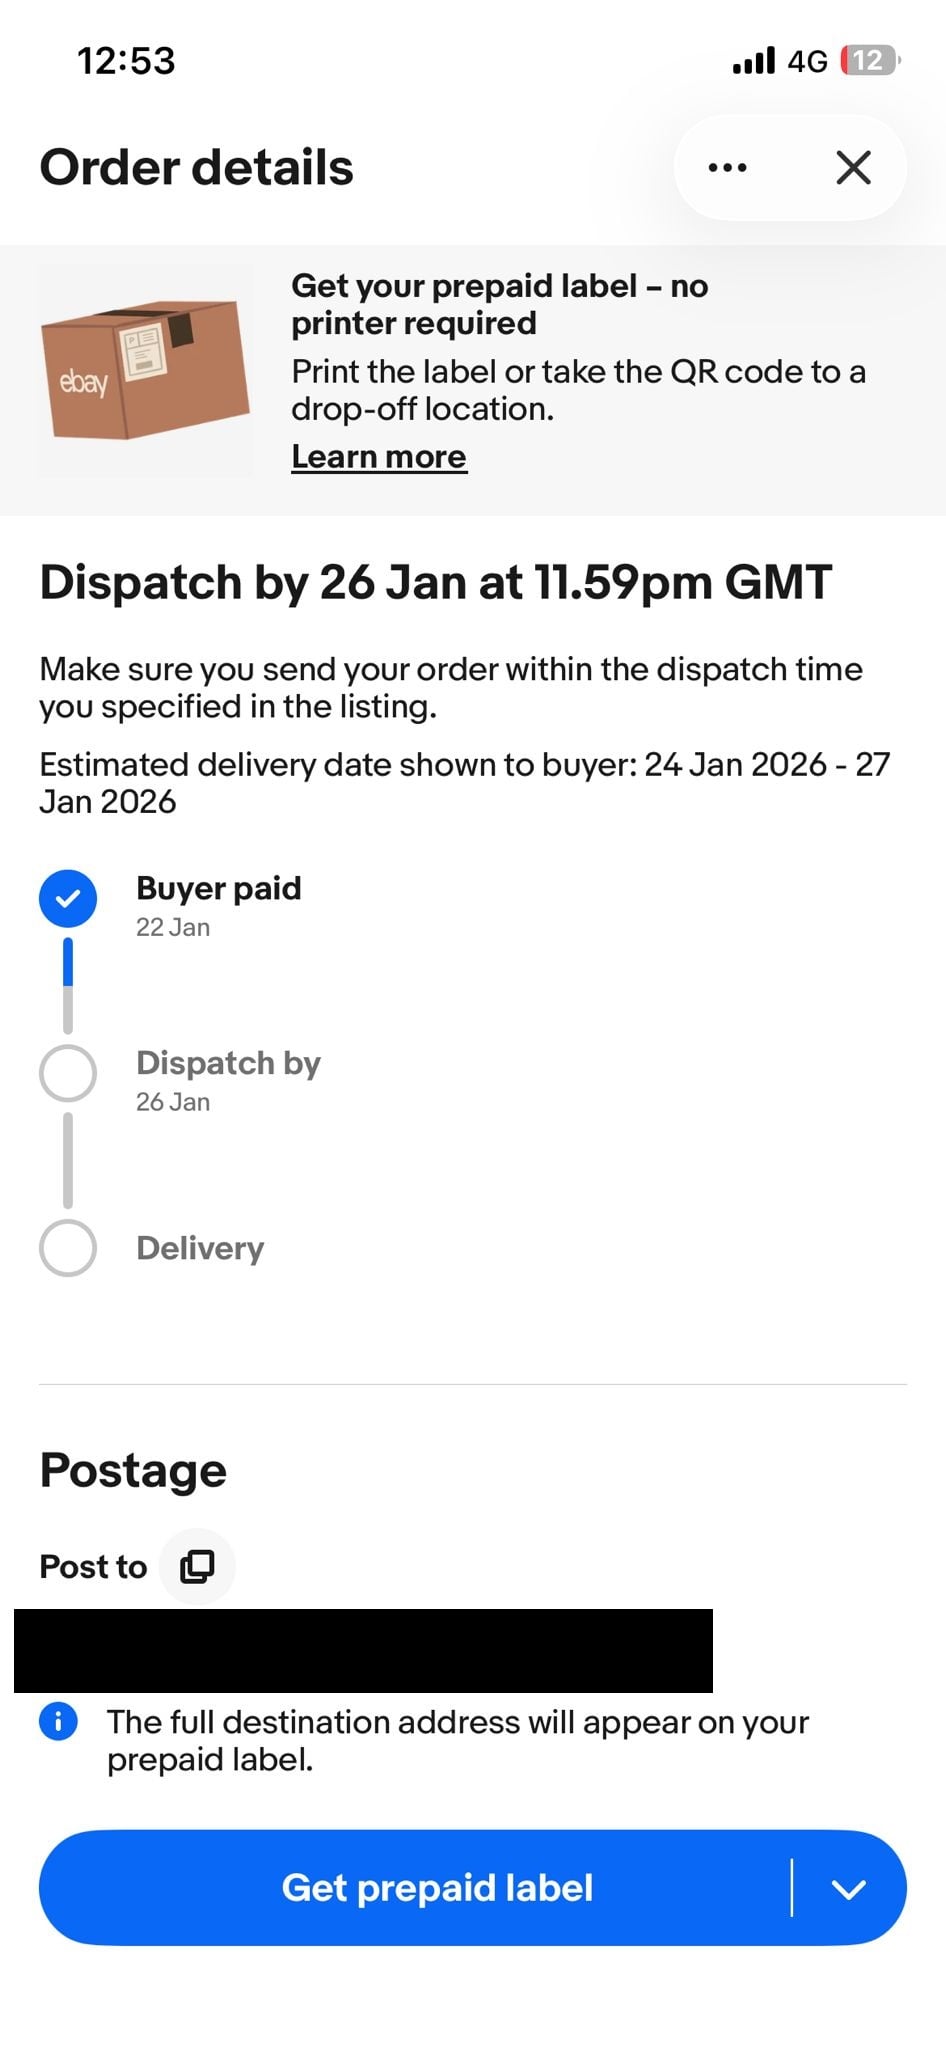
Task: Tap the battery indicator in status bar
Action: click(x=871, y=61)
